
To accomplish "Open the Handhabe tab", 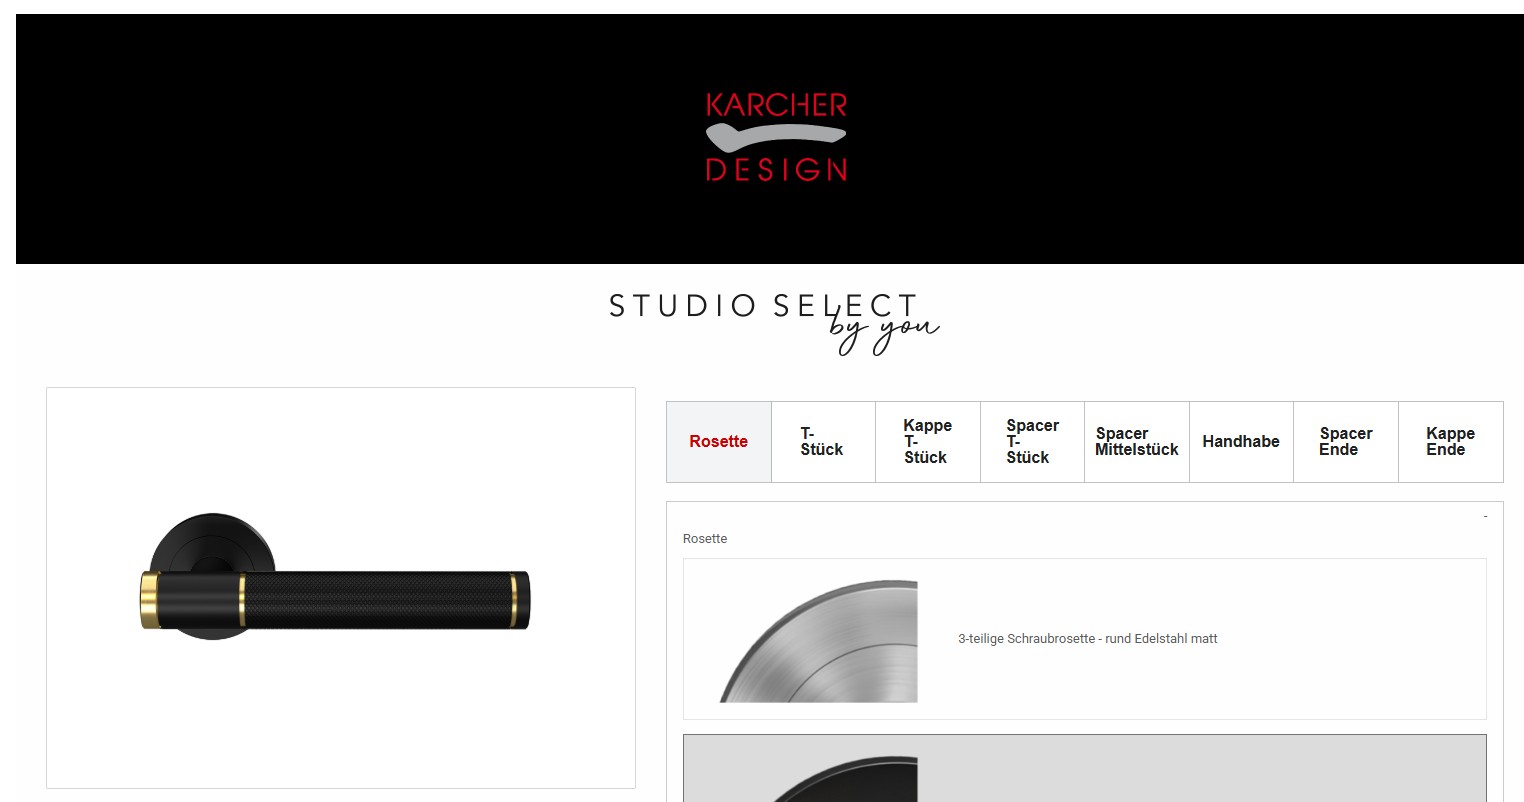I will coord(1241,442).
